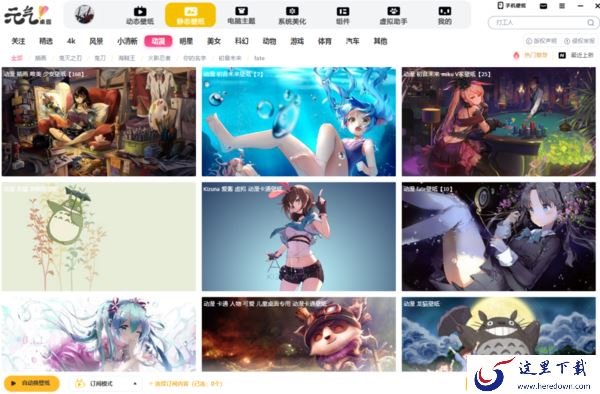Choose the 鬼灭之刃 sub-filter

[x=70, y=58]
